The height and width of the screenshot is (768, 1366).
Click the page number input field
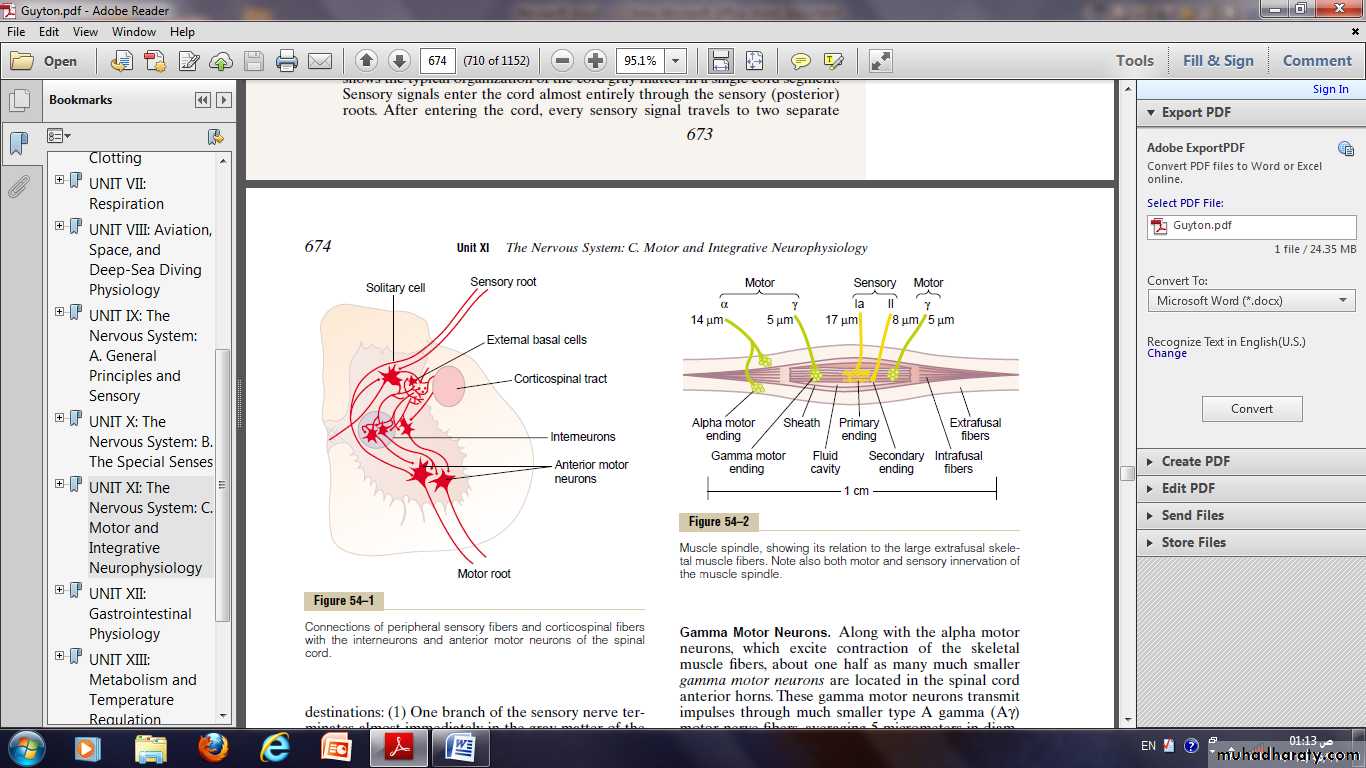(x=438, y=61)
